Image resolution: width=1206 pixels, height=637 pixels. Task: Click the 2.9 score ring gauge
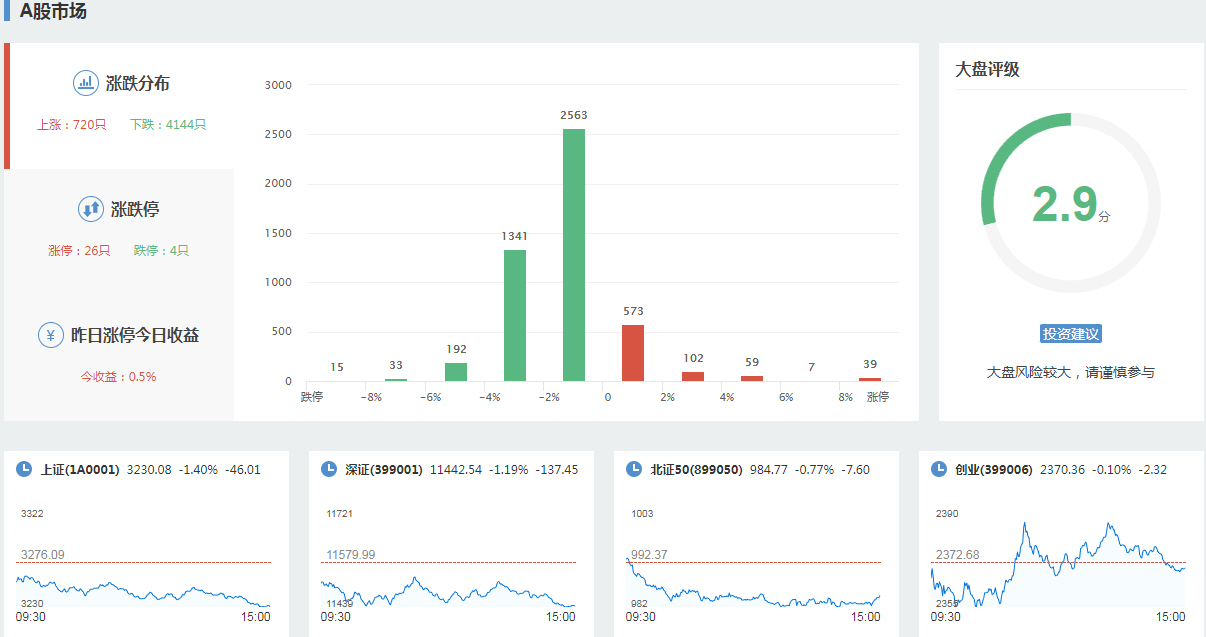coord(1071,203)
